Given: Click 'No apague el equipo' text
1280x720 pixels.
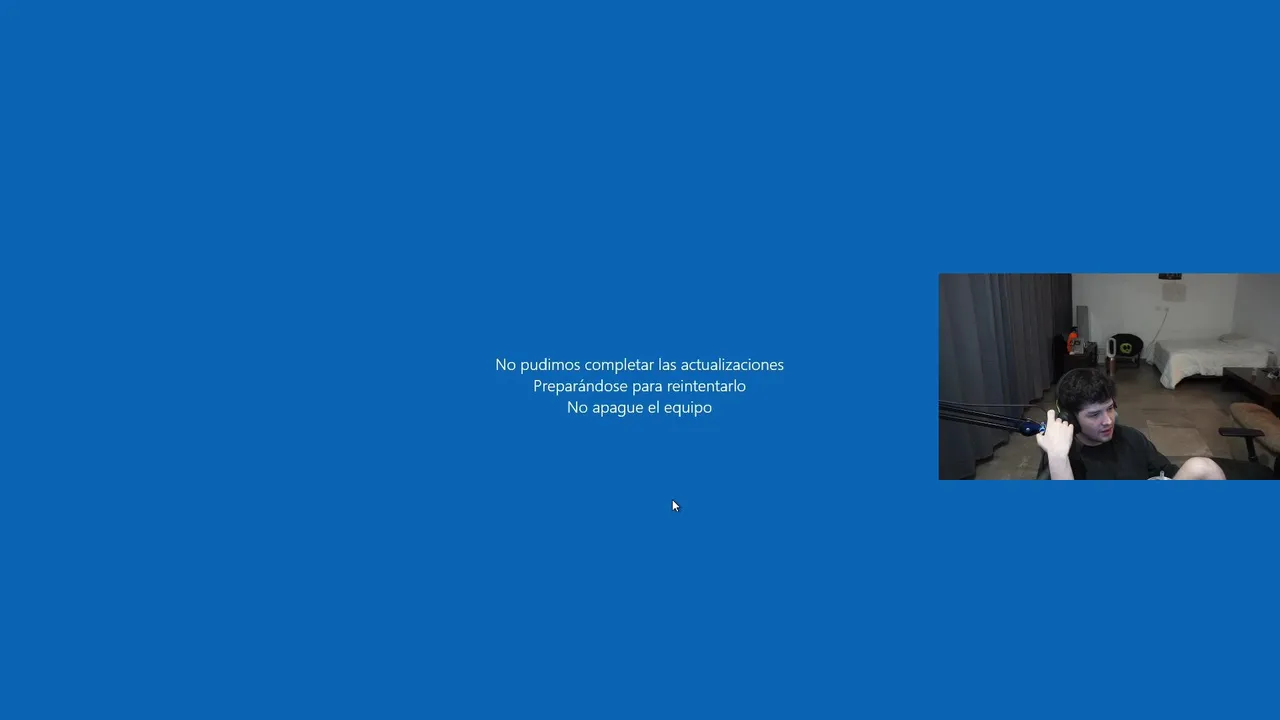Looking at the screenshot, I should coord(639,408).
